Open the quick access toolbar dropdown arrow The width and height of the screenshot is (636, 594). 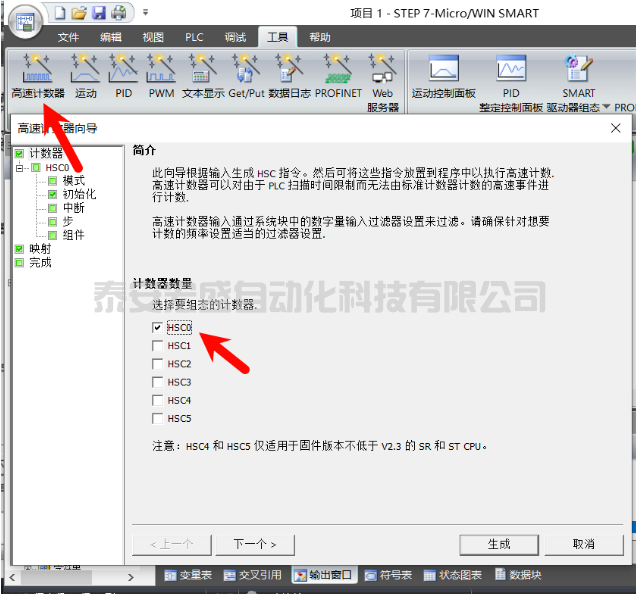coord(145,13)
